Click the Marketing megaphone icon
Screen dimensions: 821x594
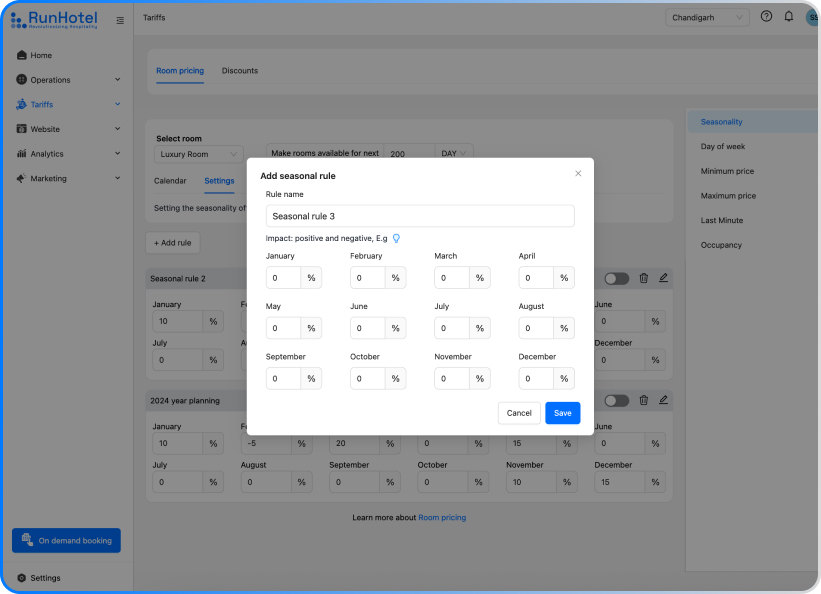click(x=21, y=178)
